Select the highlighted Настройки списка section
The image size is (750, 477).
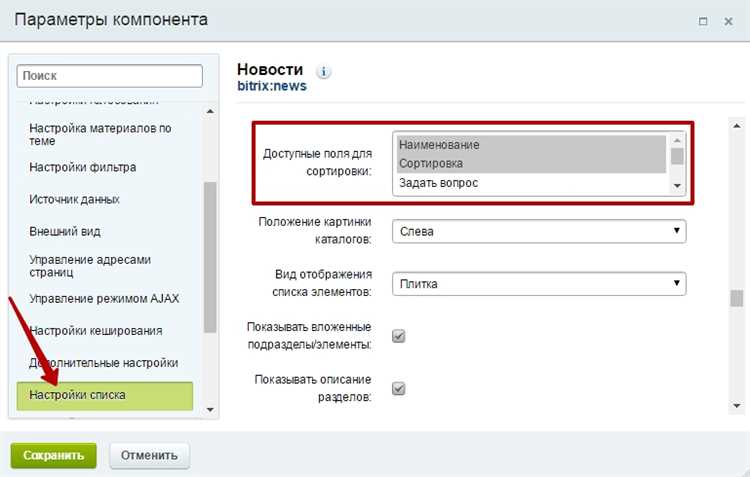coord(105,396)
